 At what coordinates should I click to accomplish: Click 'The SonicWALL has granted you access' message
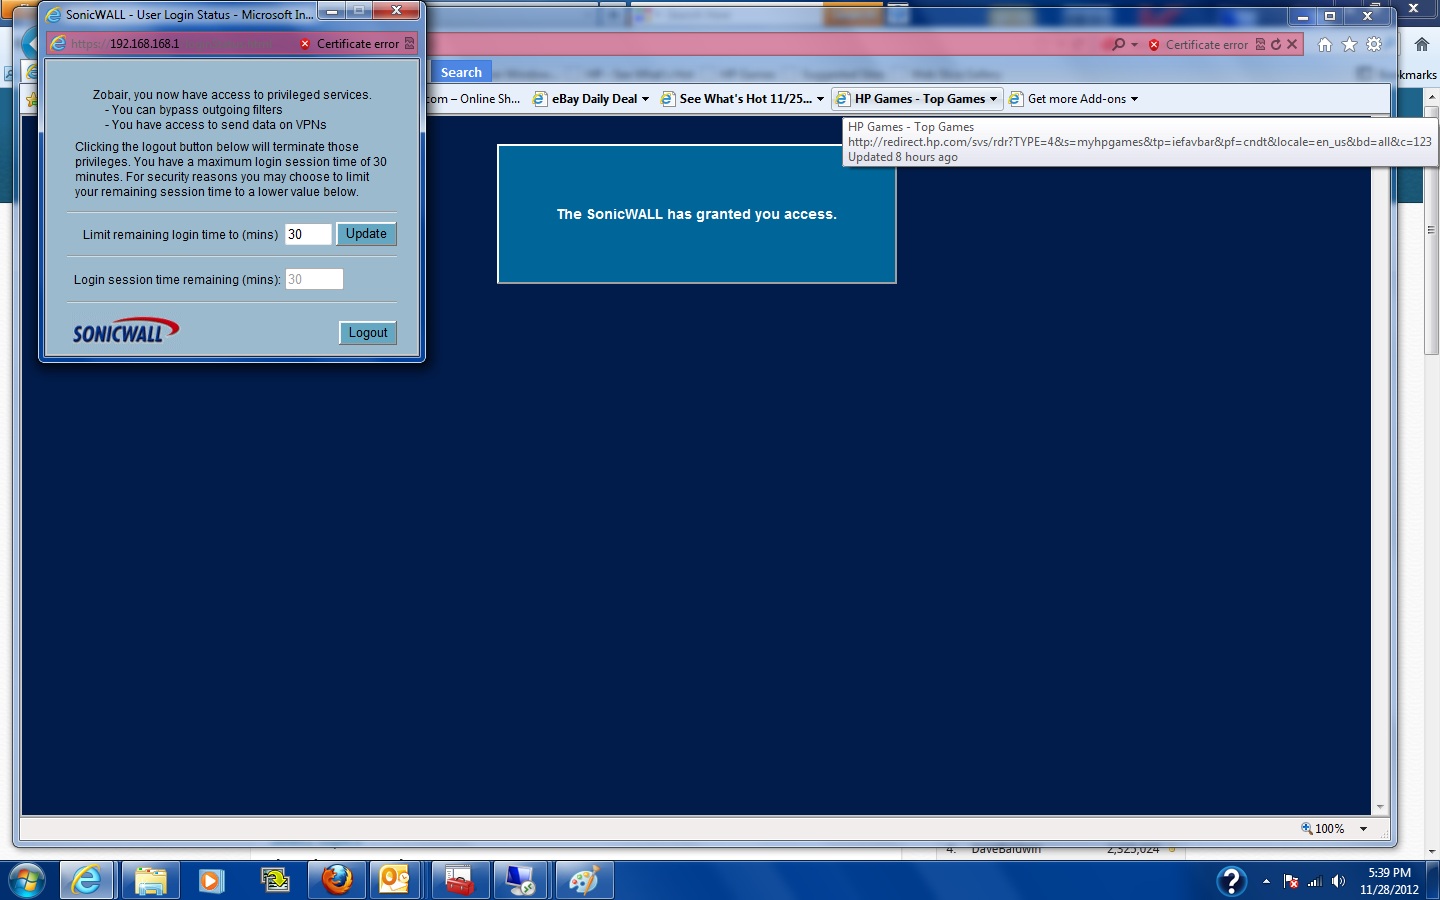pos(697,214)
